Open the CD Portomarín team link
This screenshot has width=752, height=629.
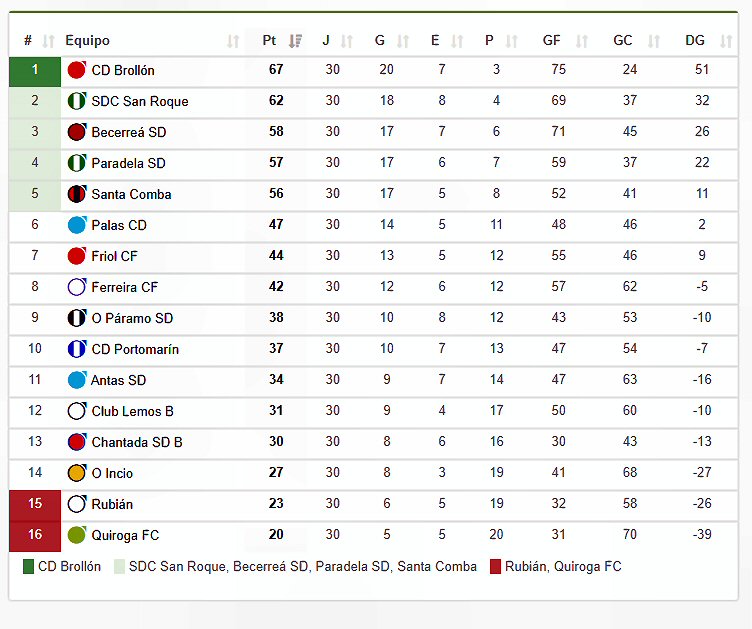click(x=135, y=349)
